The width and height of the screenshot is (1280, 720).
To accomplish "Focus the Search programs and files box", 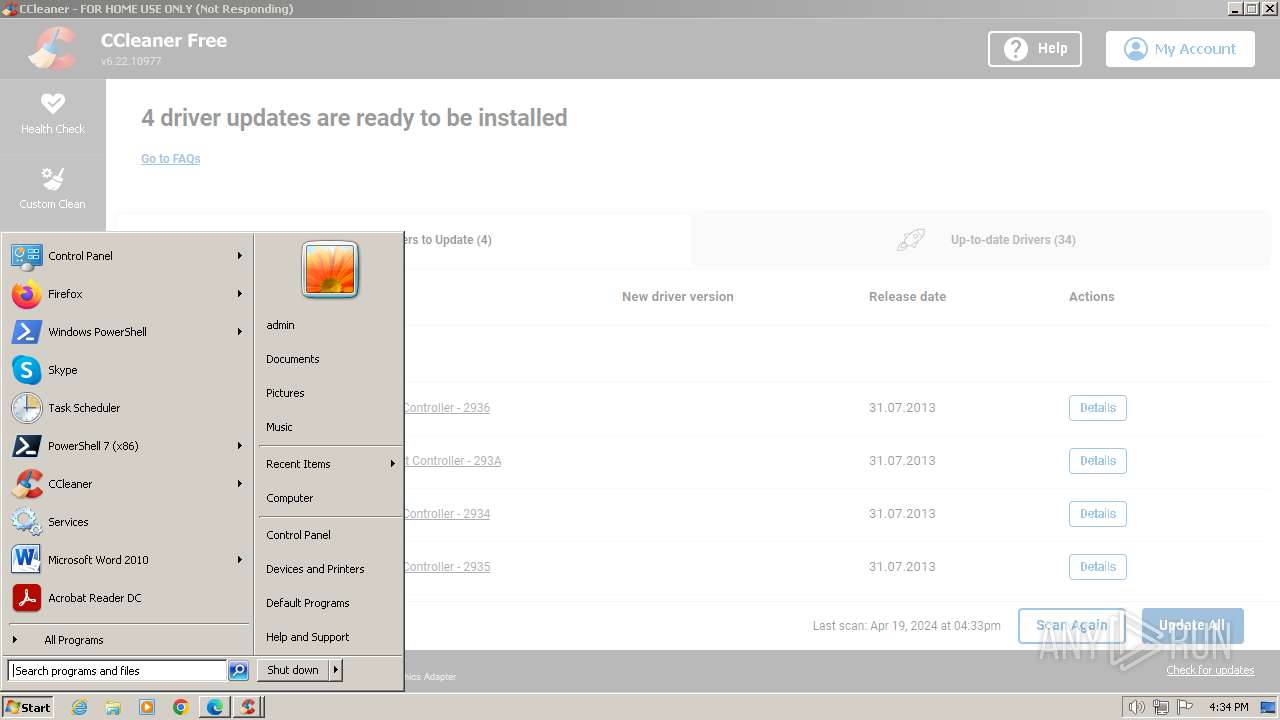I will click(x=117, y=671).
